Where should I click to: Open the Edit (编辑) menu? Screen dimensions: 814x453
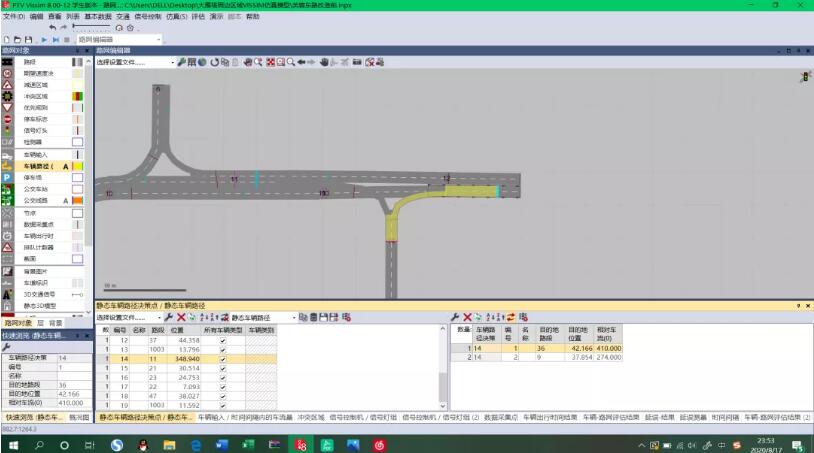(36, 17)
